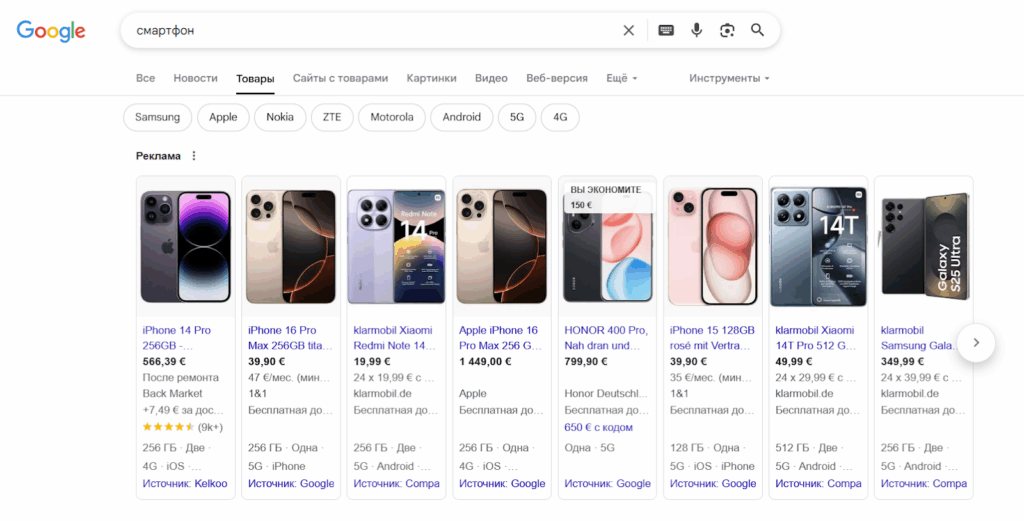
Task: Filter by the ZTE chip
Action: pyautogui.click(x=332, y=118)
